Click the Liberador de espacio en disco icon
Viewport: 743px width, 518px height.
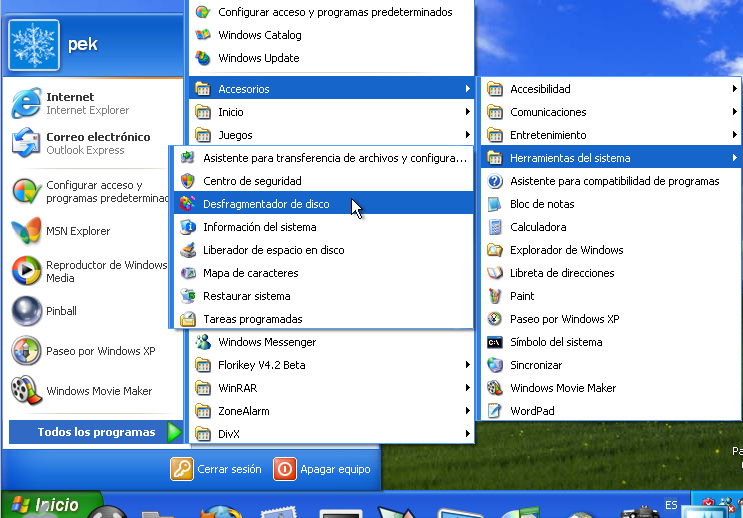pyautogui.click(x=188, y=250)
